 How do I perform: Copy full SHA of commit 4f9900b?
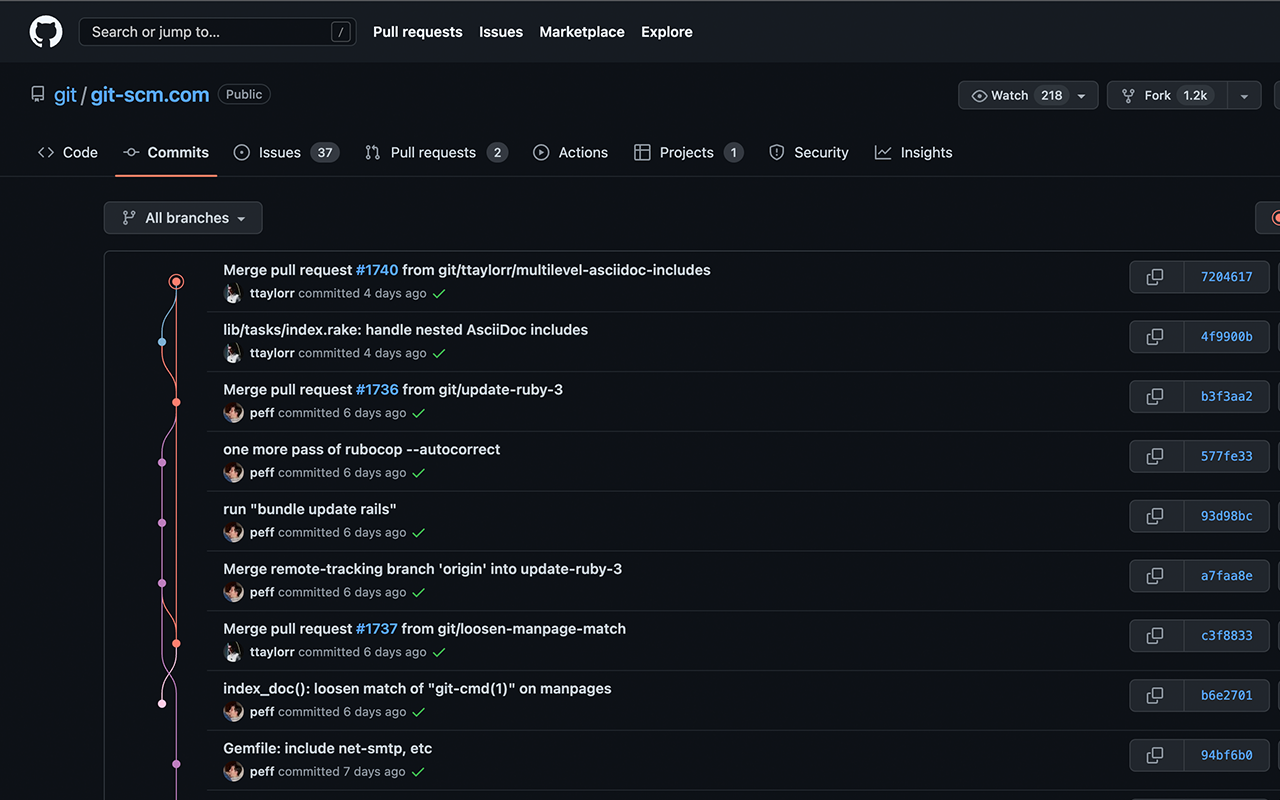pos(1155,337)
